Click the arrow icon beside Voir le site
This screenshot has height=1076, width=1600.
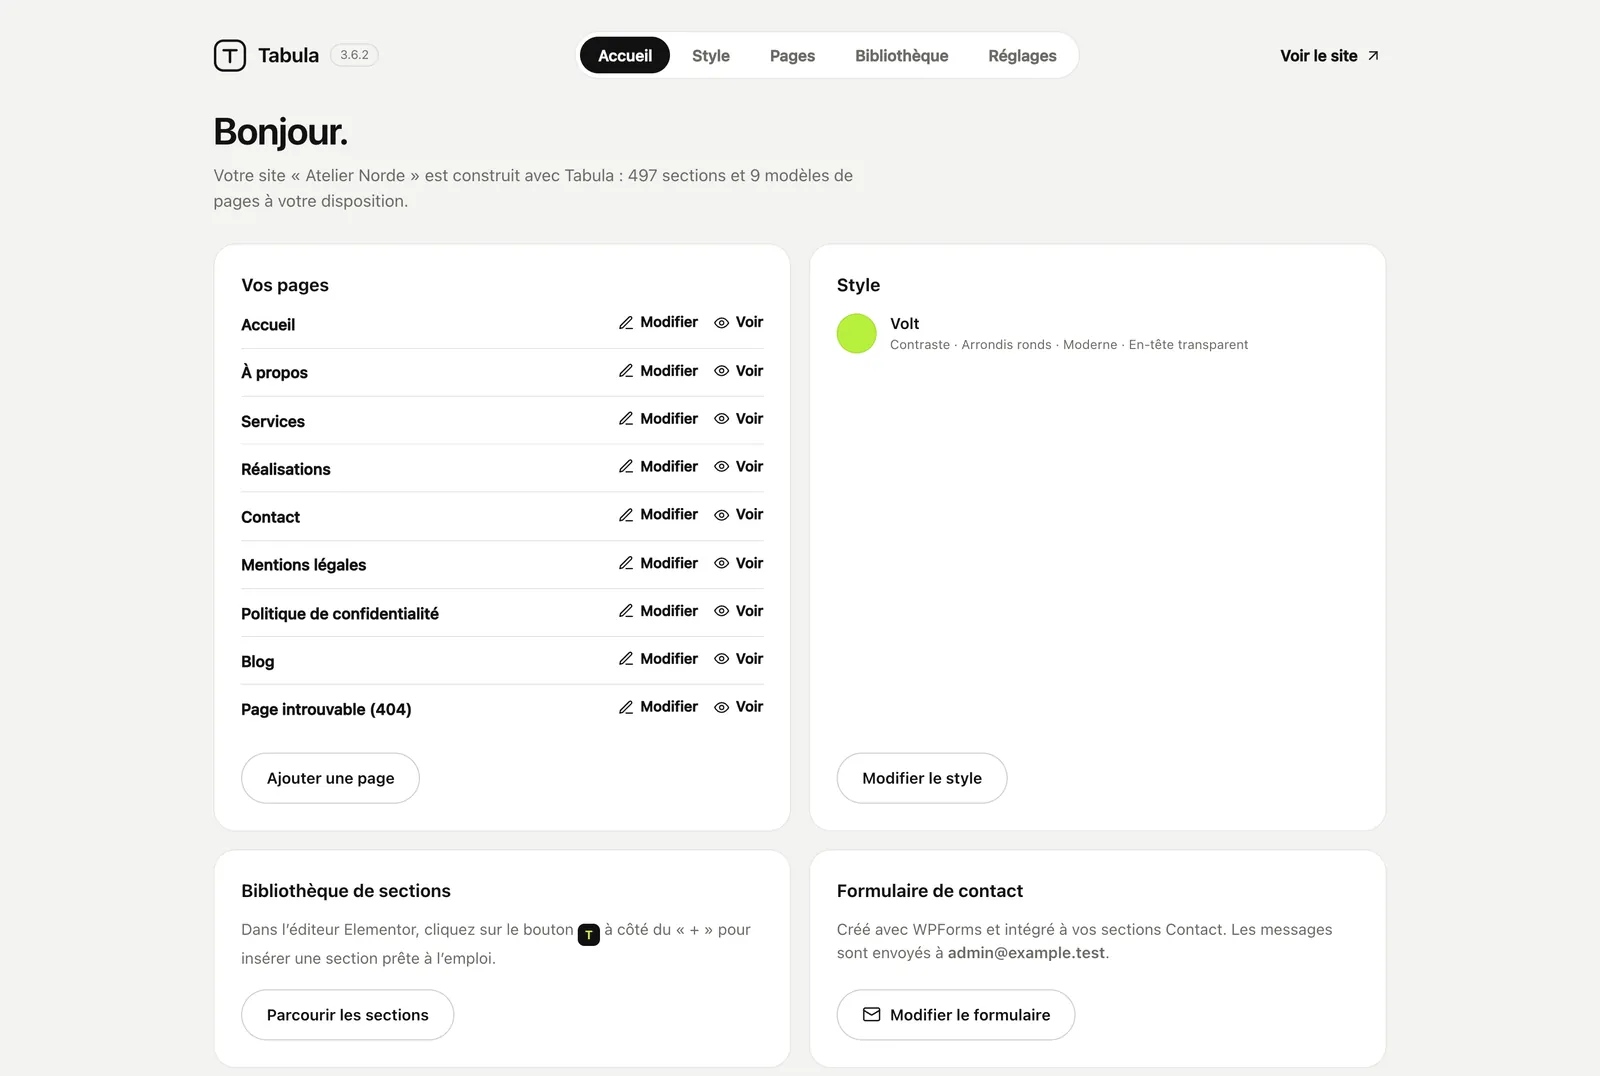tap(1373, 56)
